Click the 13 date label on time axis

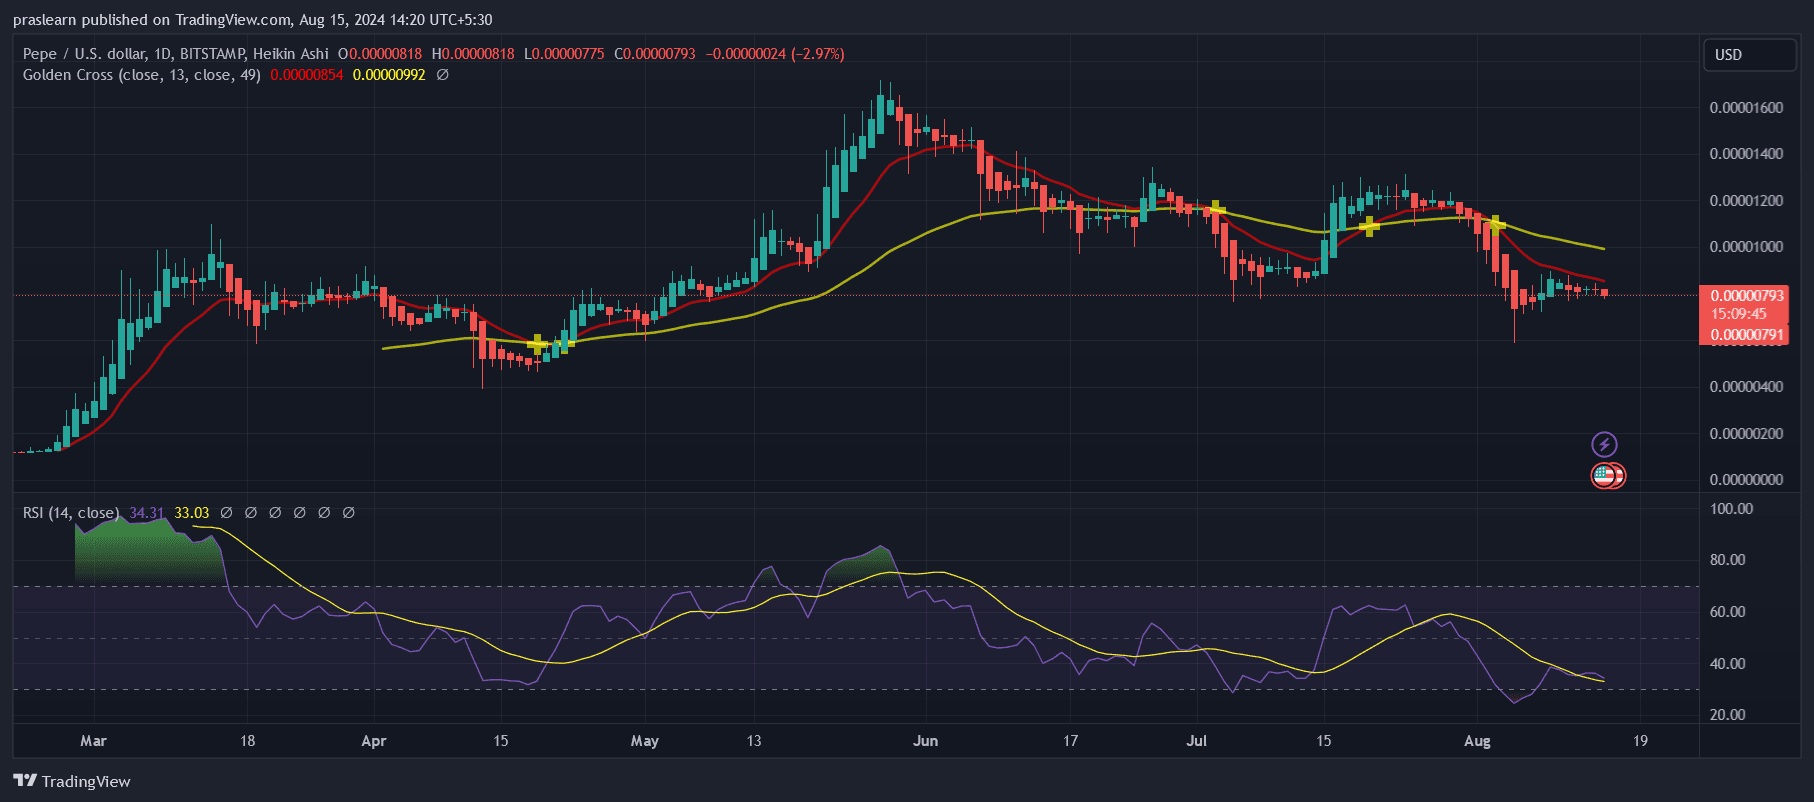754,741
